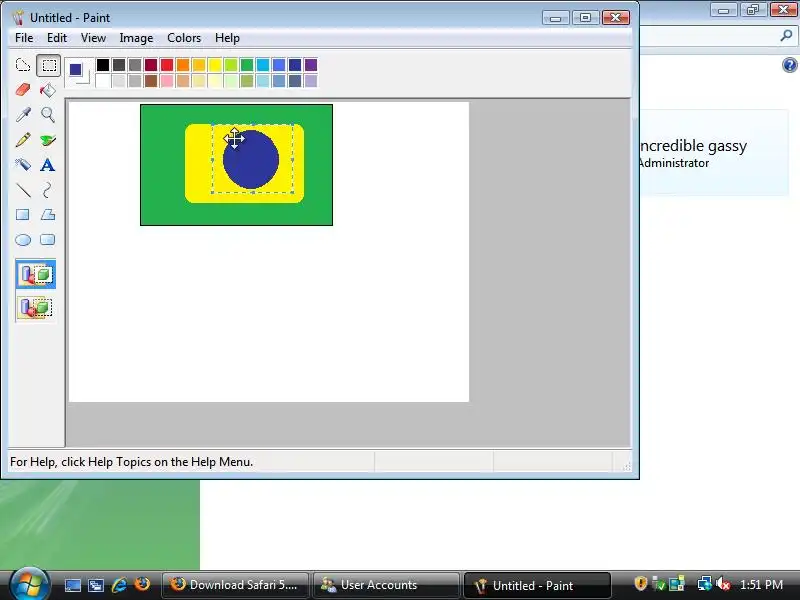Close the Paint window

(616, 18)
